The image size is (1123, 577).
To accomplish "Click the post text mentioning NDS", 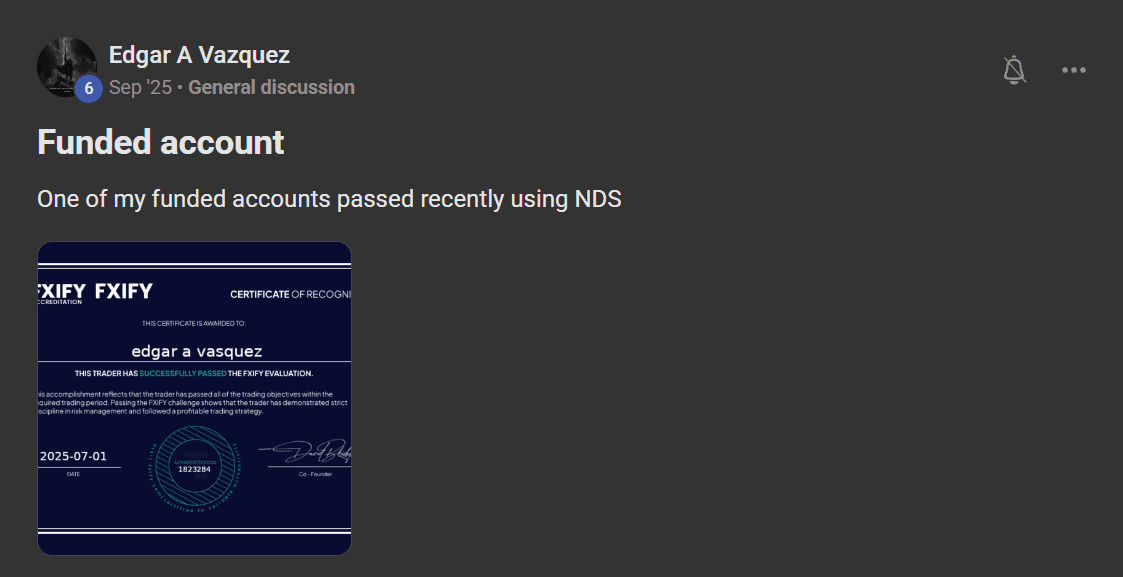I will pyautogui.click(x=329, y=199).
